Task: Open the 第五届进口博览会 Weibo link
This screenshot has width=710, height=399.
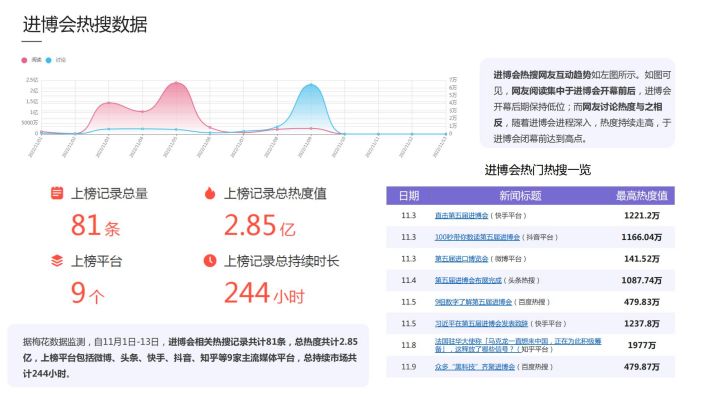Action: 461,259
